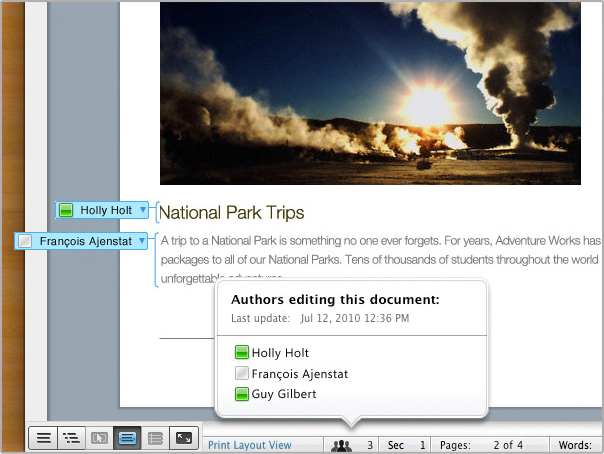Switch to Outline view button
Image resolution: width=604 pixels, height=454 pixels.
[x=71, y=438]
